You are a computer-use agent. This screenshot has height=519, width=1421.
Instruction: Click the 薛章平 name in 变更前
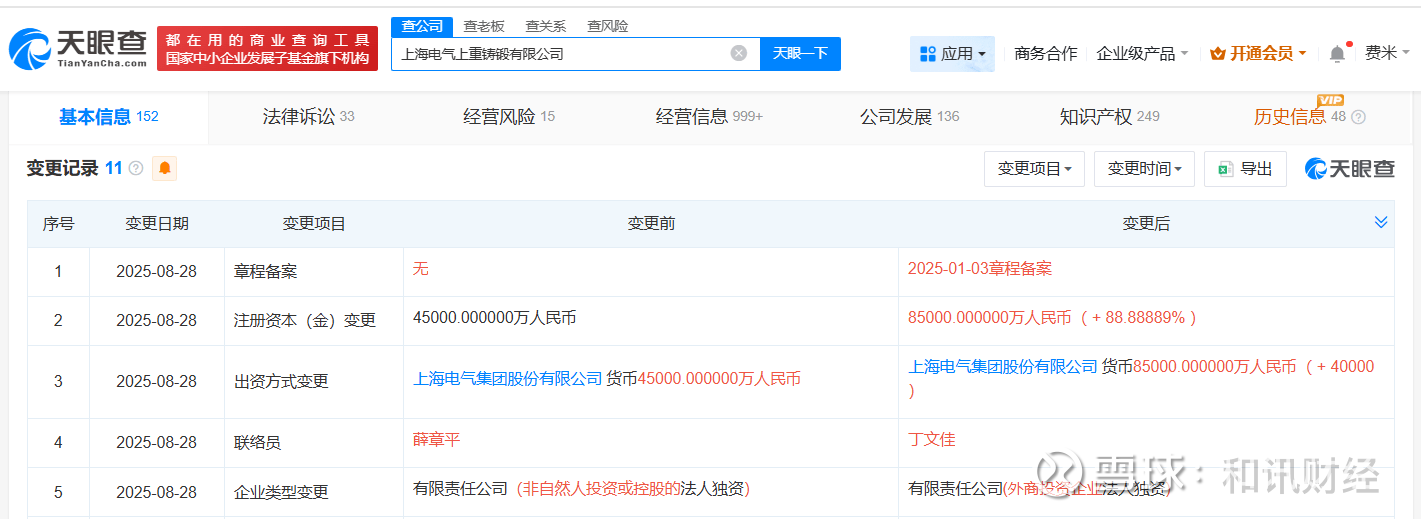pyautogui.click(x=437, y=440)
